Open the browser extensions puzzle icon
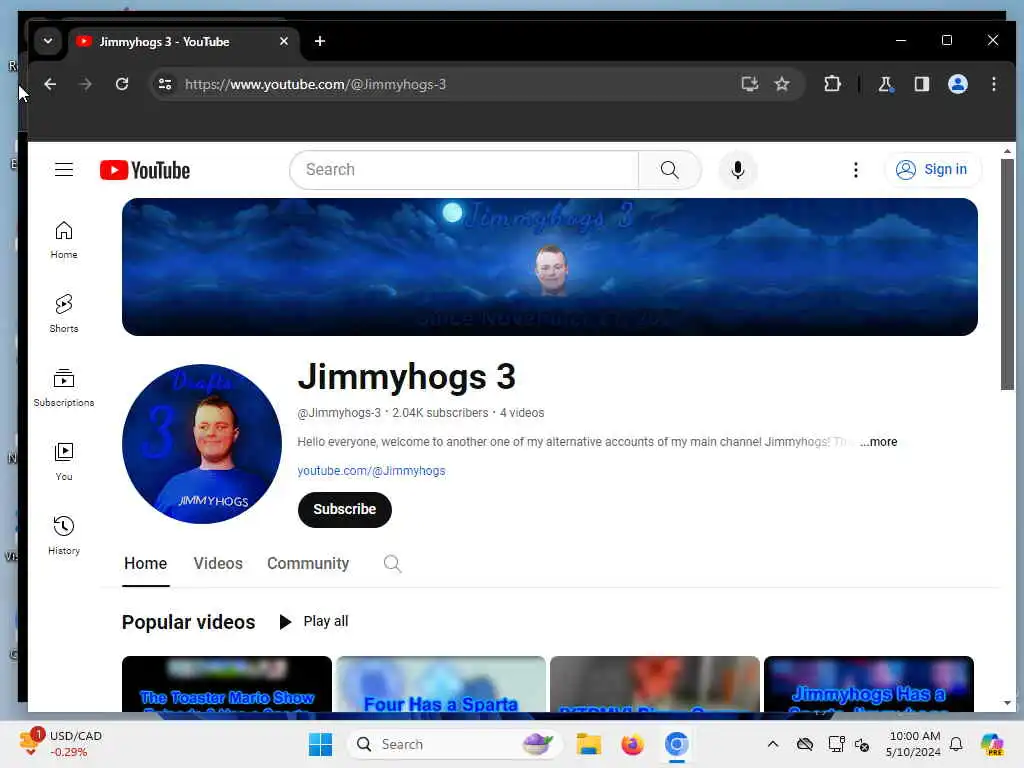Screen dimensions: 1024x768 832,84
